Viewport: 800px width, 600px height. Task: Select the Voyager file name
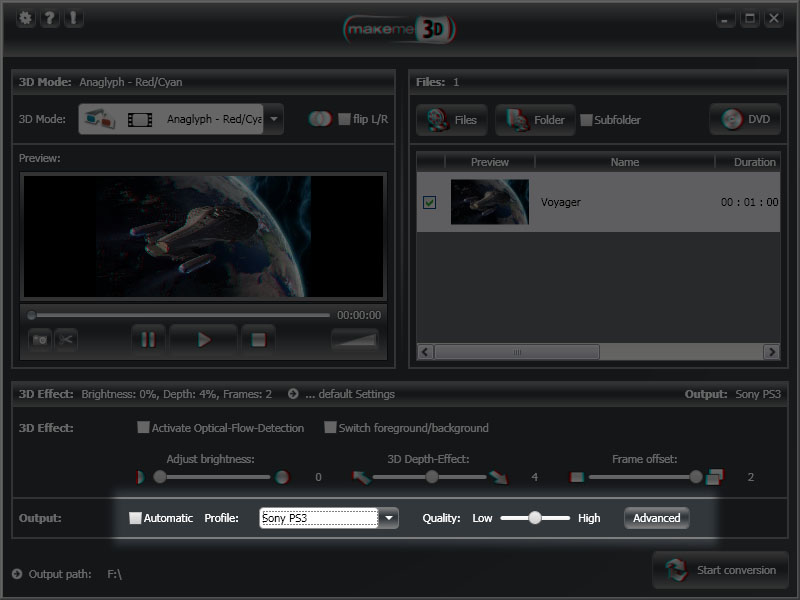pyautogui.click(x=561, y=202)
